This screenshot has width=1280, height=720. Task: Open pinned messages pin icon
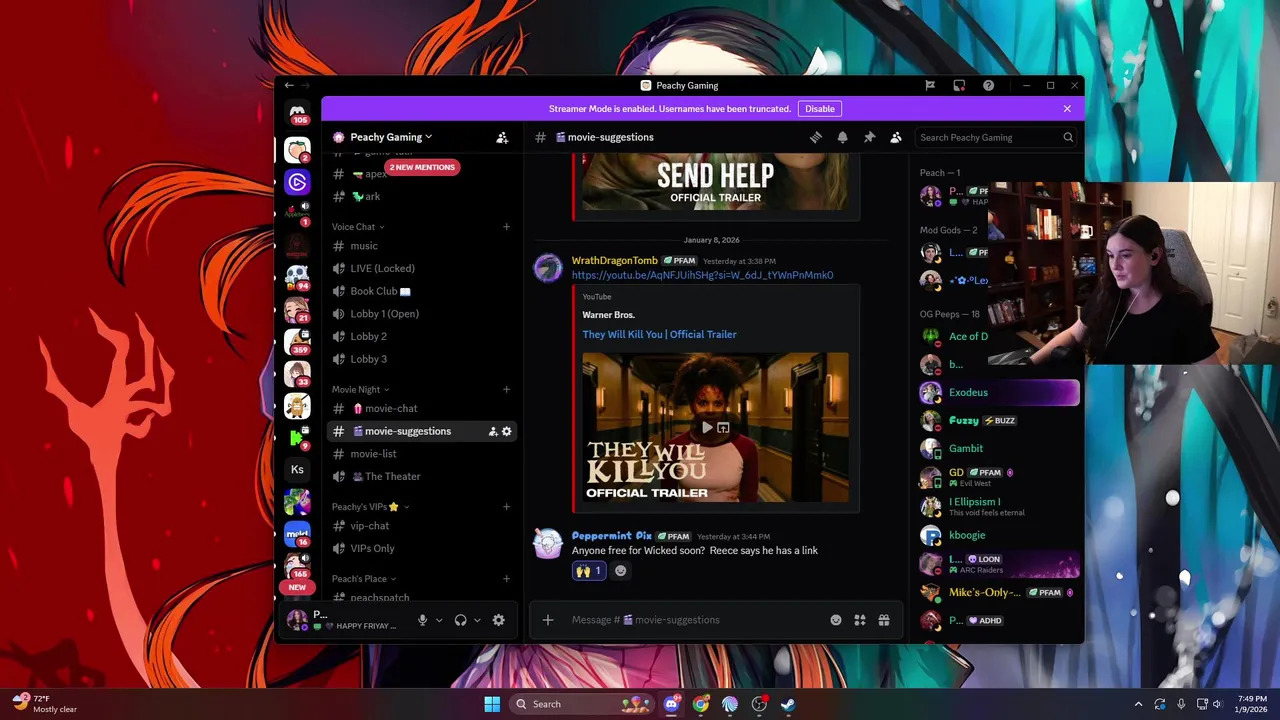869,137
